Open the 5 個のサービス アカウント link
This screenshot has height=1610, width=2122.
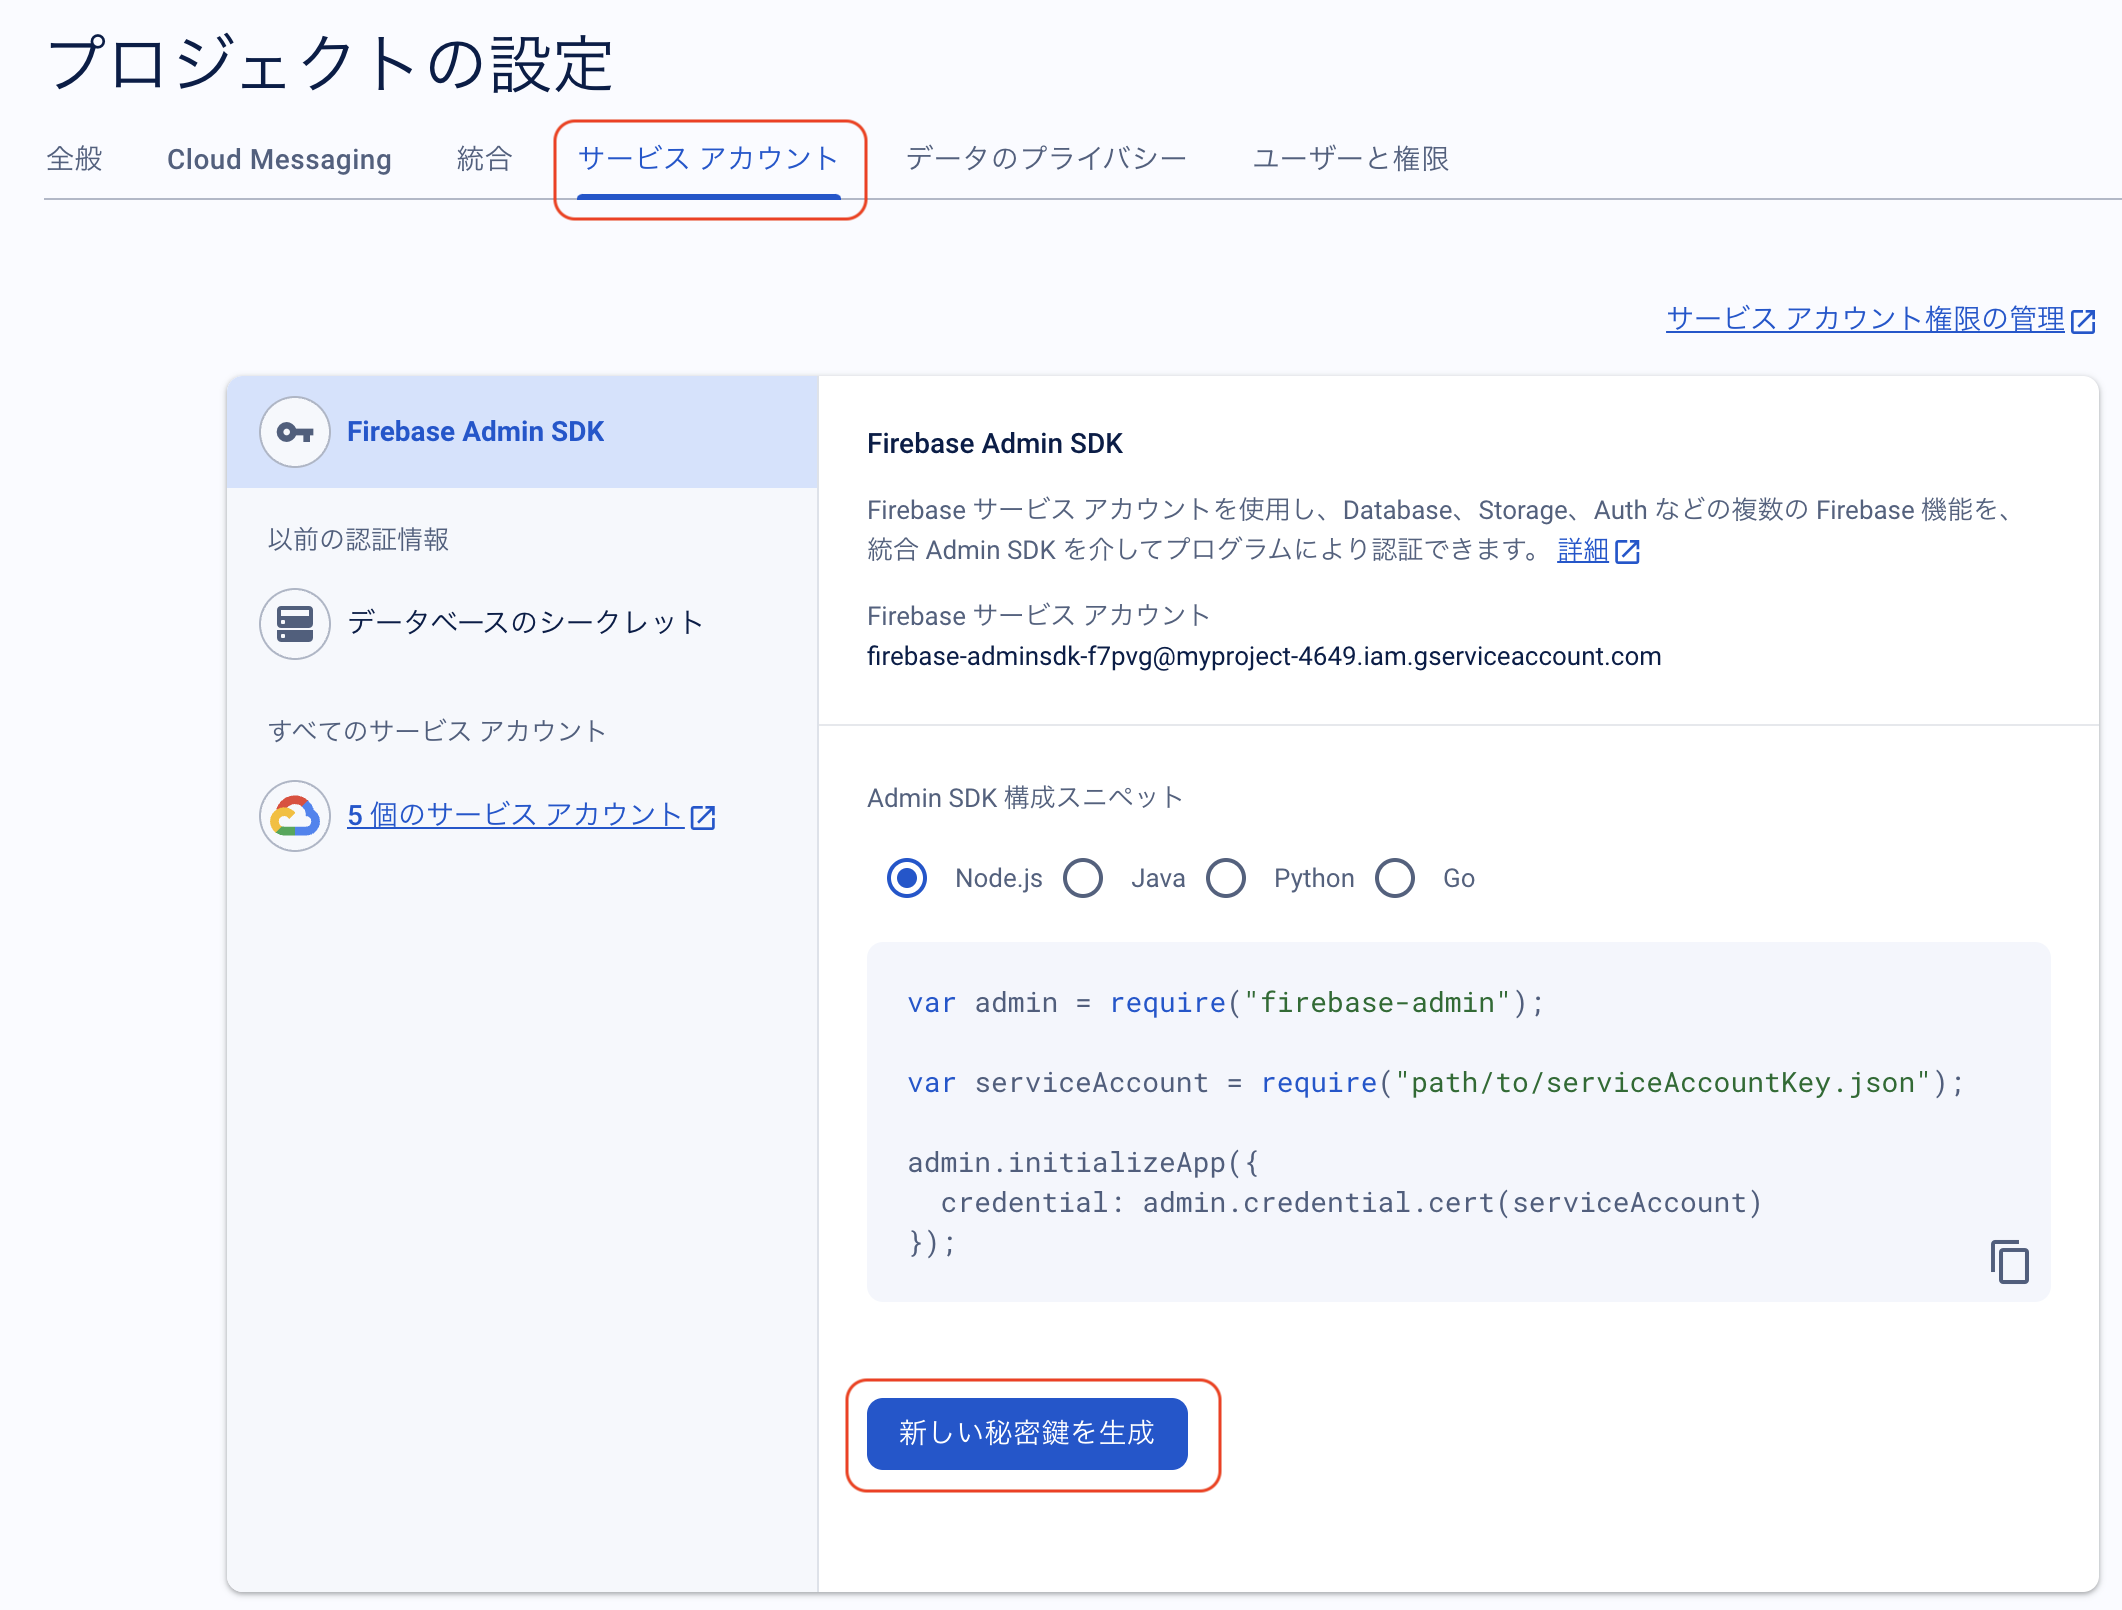tap(512, 814)
